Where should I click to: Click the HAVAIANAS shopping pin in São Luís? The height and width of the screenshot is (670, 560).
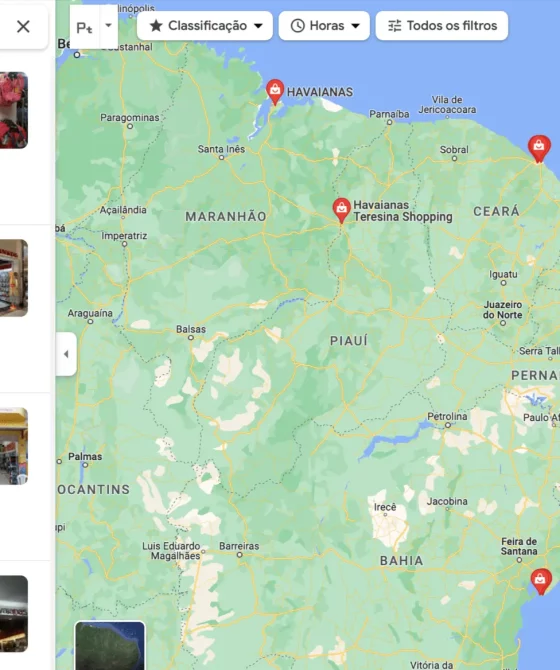[275, 91]
